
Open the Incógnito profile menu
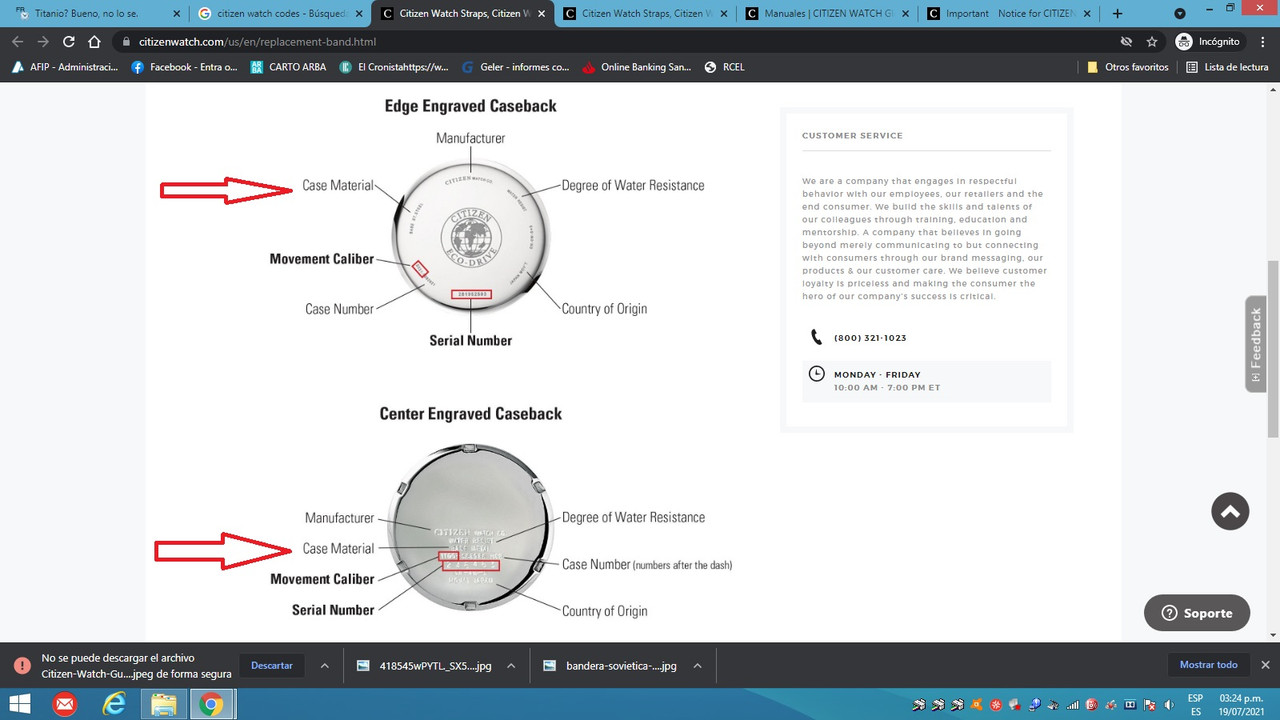(x=1208, y=42)
